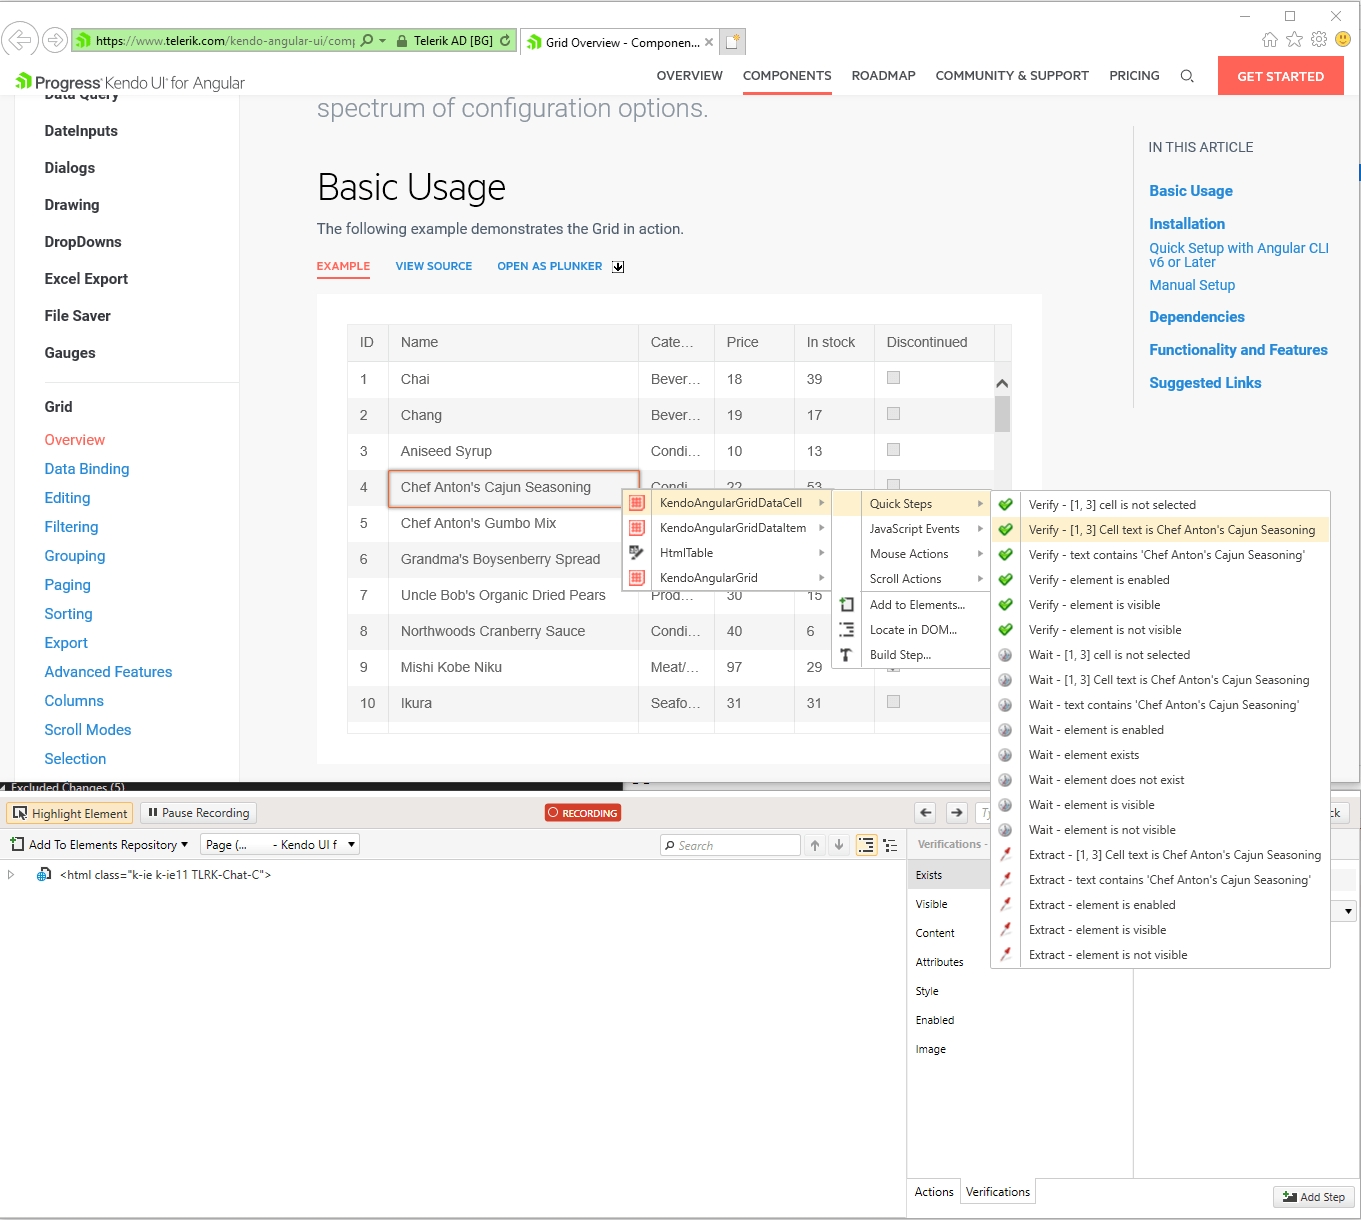Click the recorder forward arrow button
This screenshot has width=1361, height=1220.
point(957,813)
